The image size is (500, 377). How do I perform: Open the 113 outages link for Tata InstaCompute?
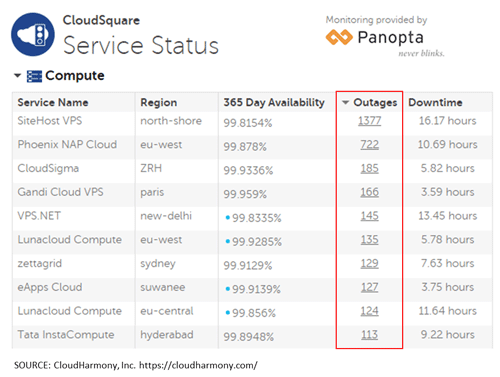(369, 335)
